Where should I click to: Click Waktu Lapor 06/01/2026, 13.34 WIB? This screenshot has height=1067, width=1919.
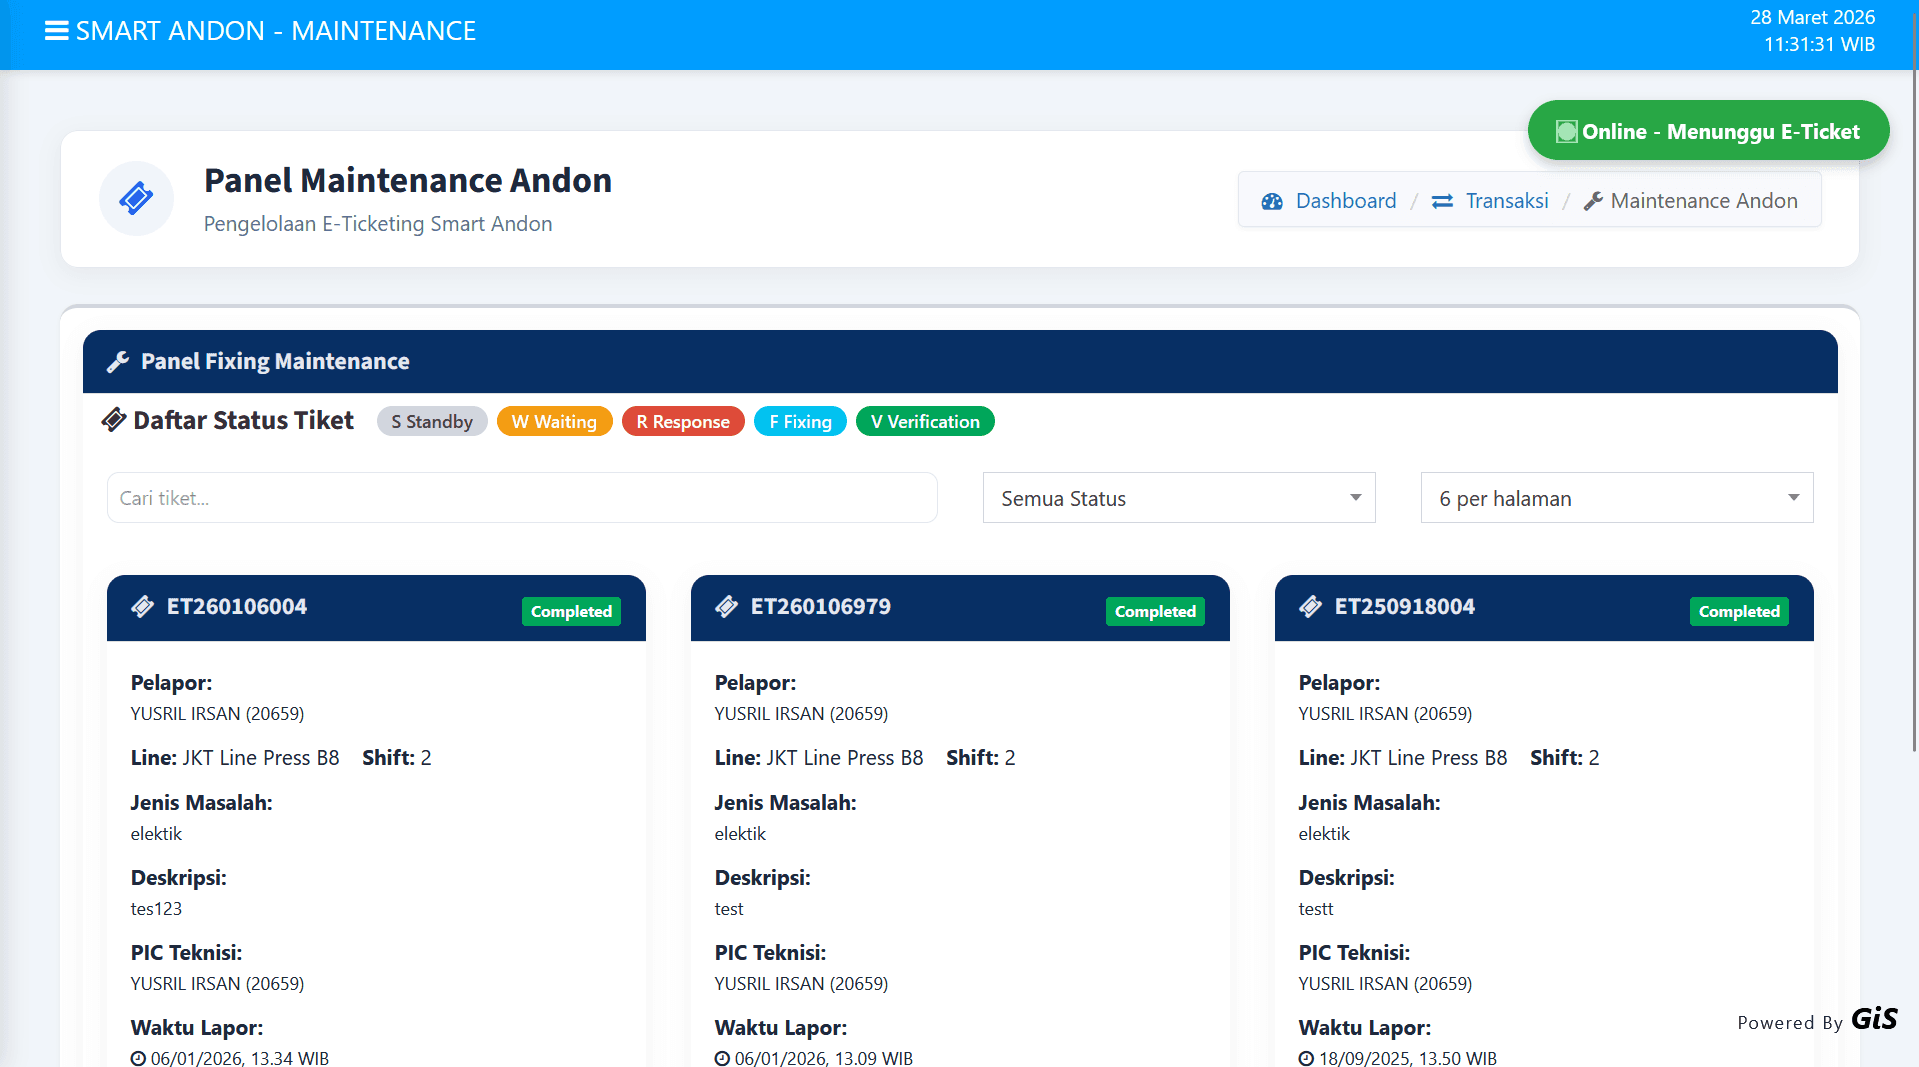(x=240, y=1058)
